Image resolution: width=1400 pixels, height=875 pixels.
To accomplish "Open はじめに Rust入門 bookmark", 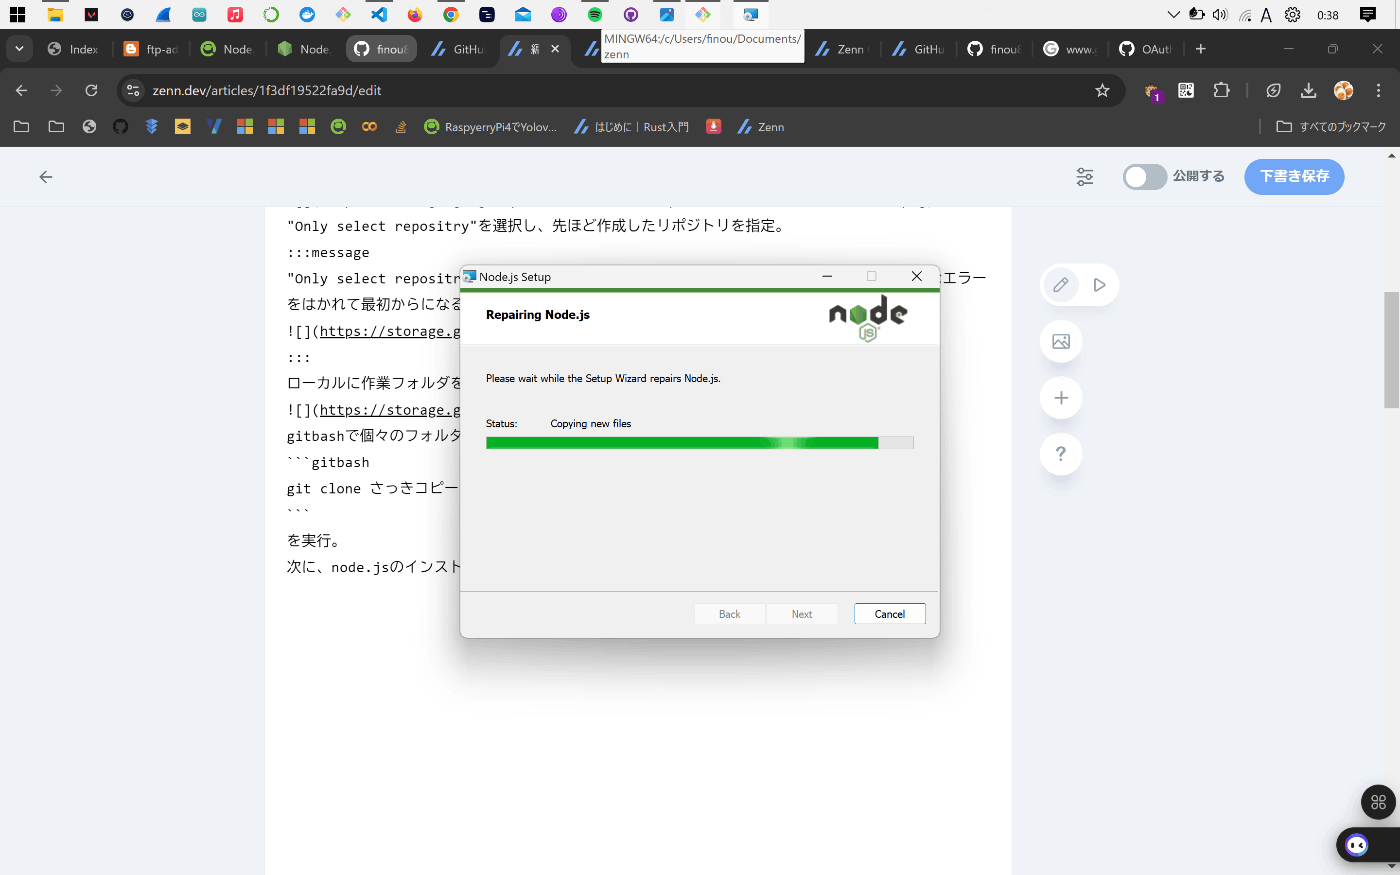I will (632, 127).
